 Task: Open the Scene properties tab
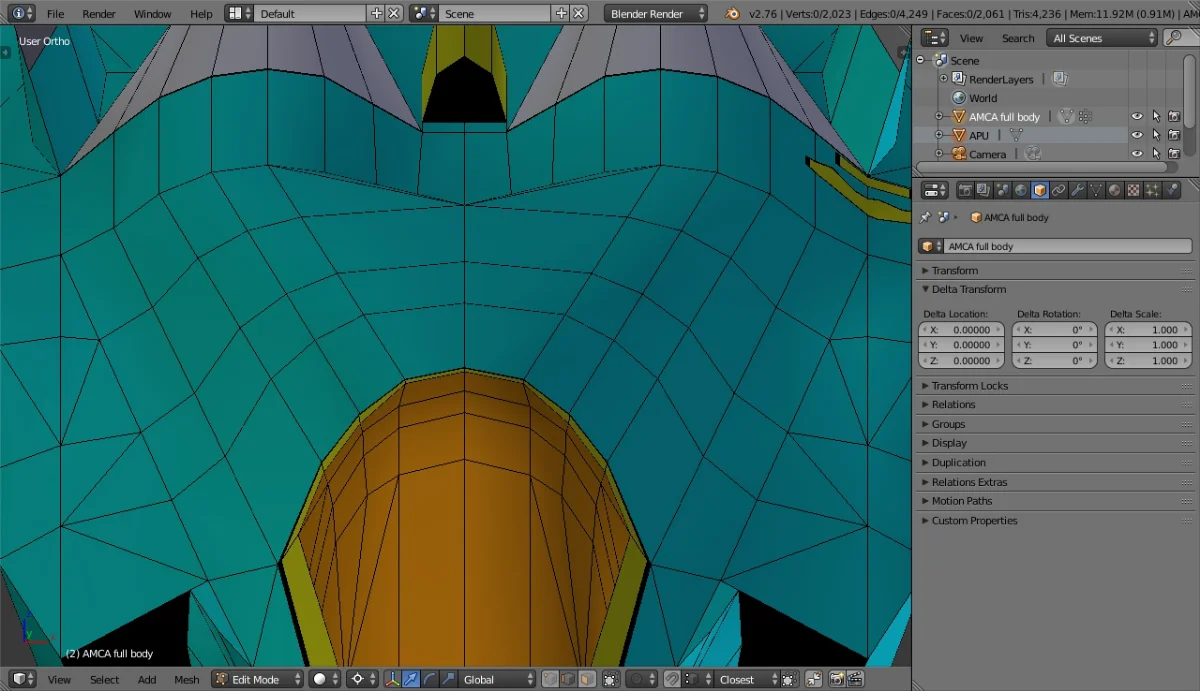(x=1003, y=190)
